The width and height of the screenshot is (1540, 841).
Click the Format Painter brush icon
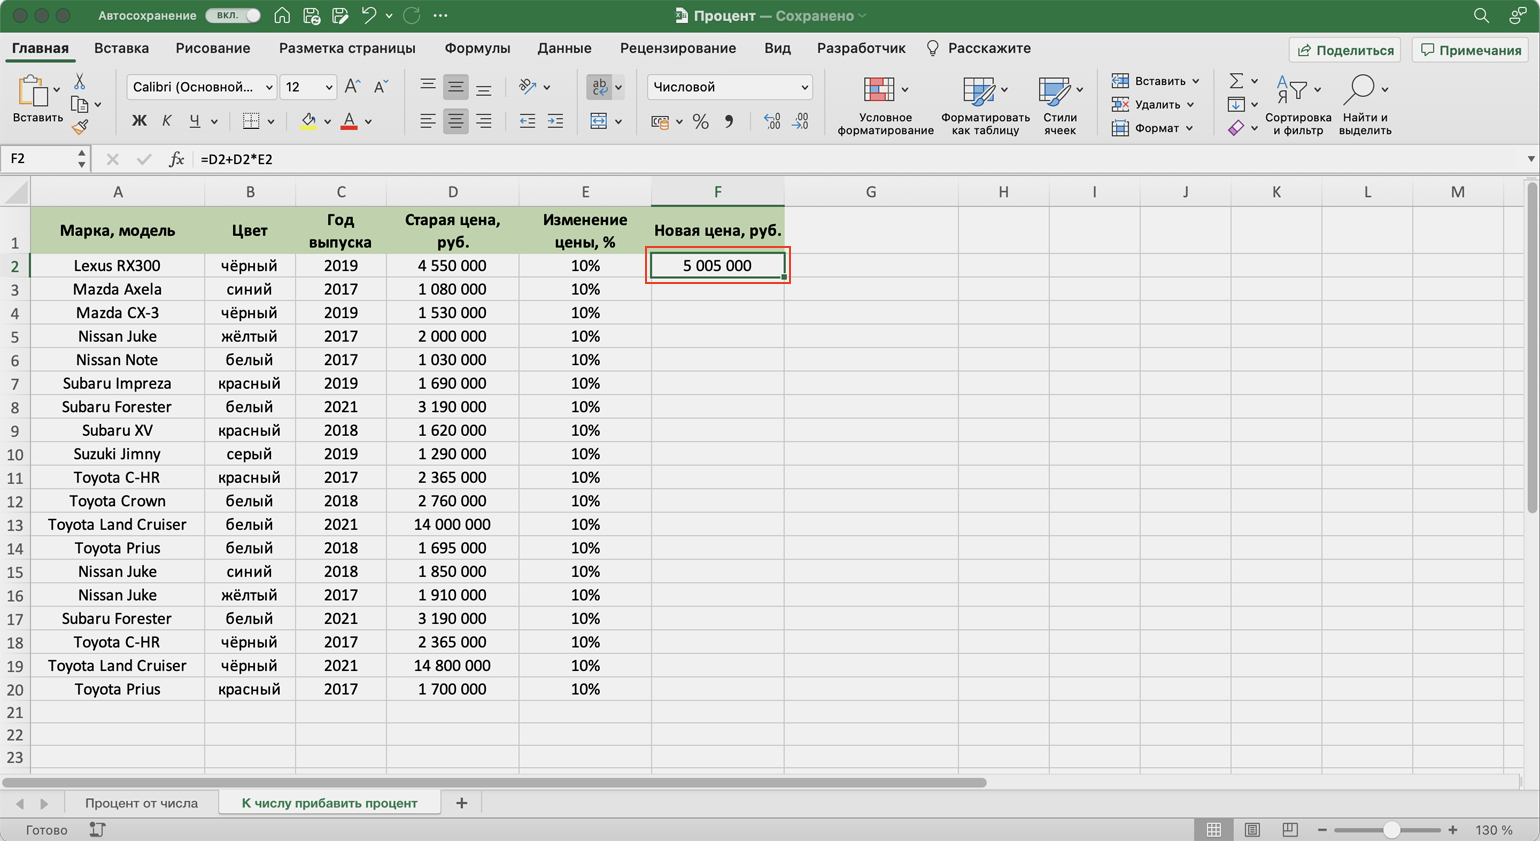pyautogui.click(x=80, y=127)
